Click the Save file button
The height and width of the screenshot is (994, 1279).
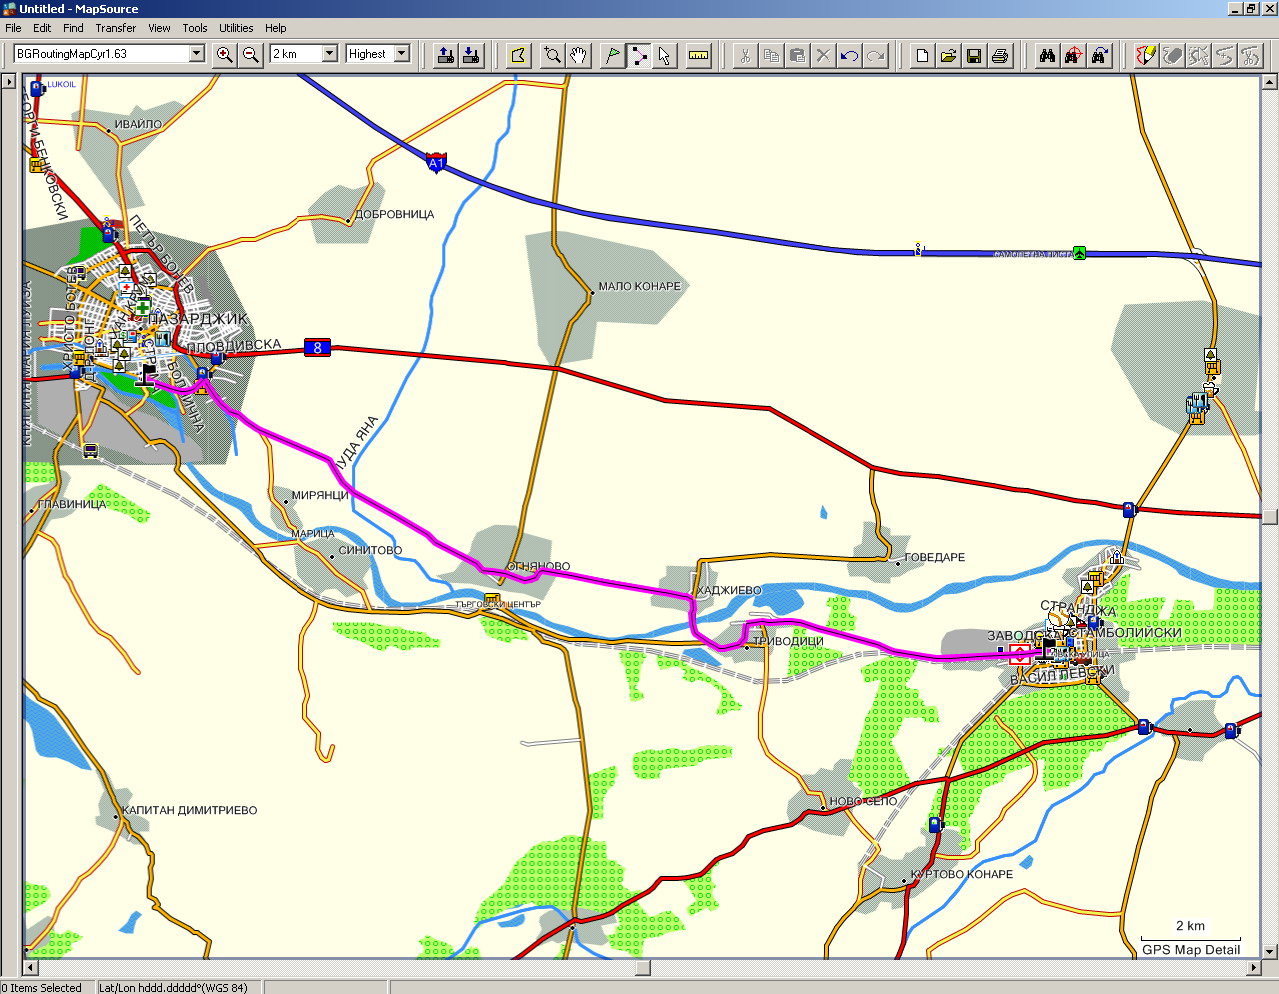(x=974, y=55)
